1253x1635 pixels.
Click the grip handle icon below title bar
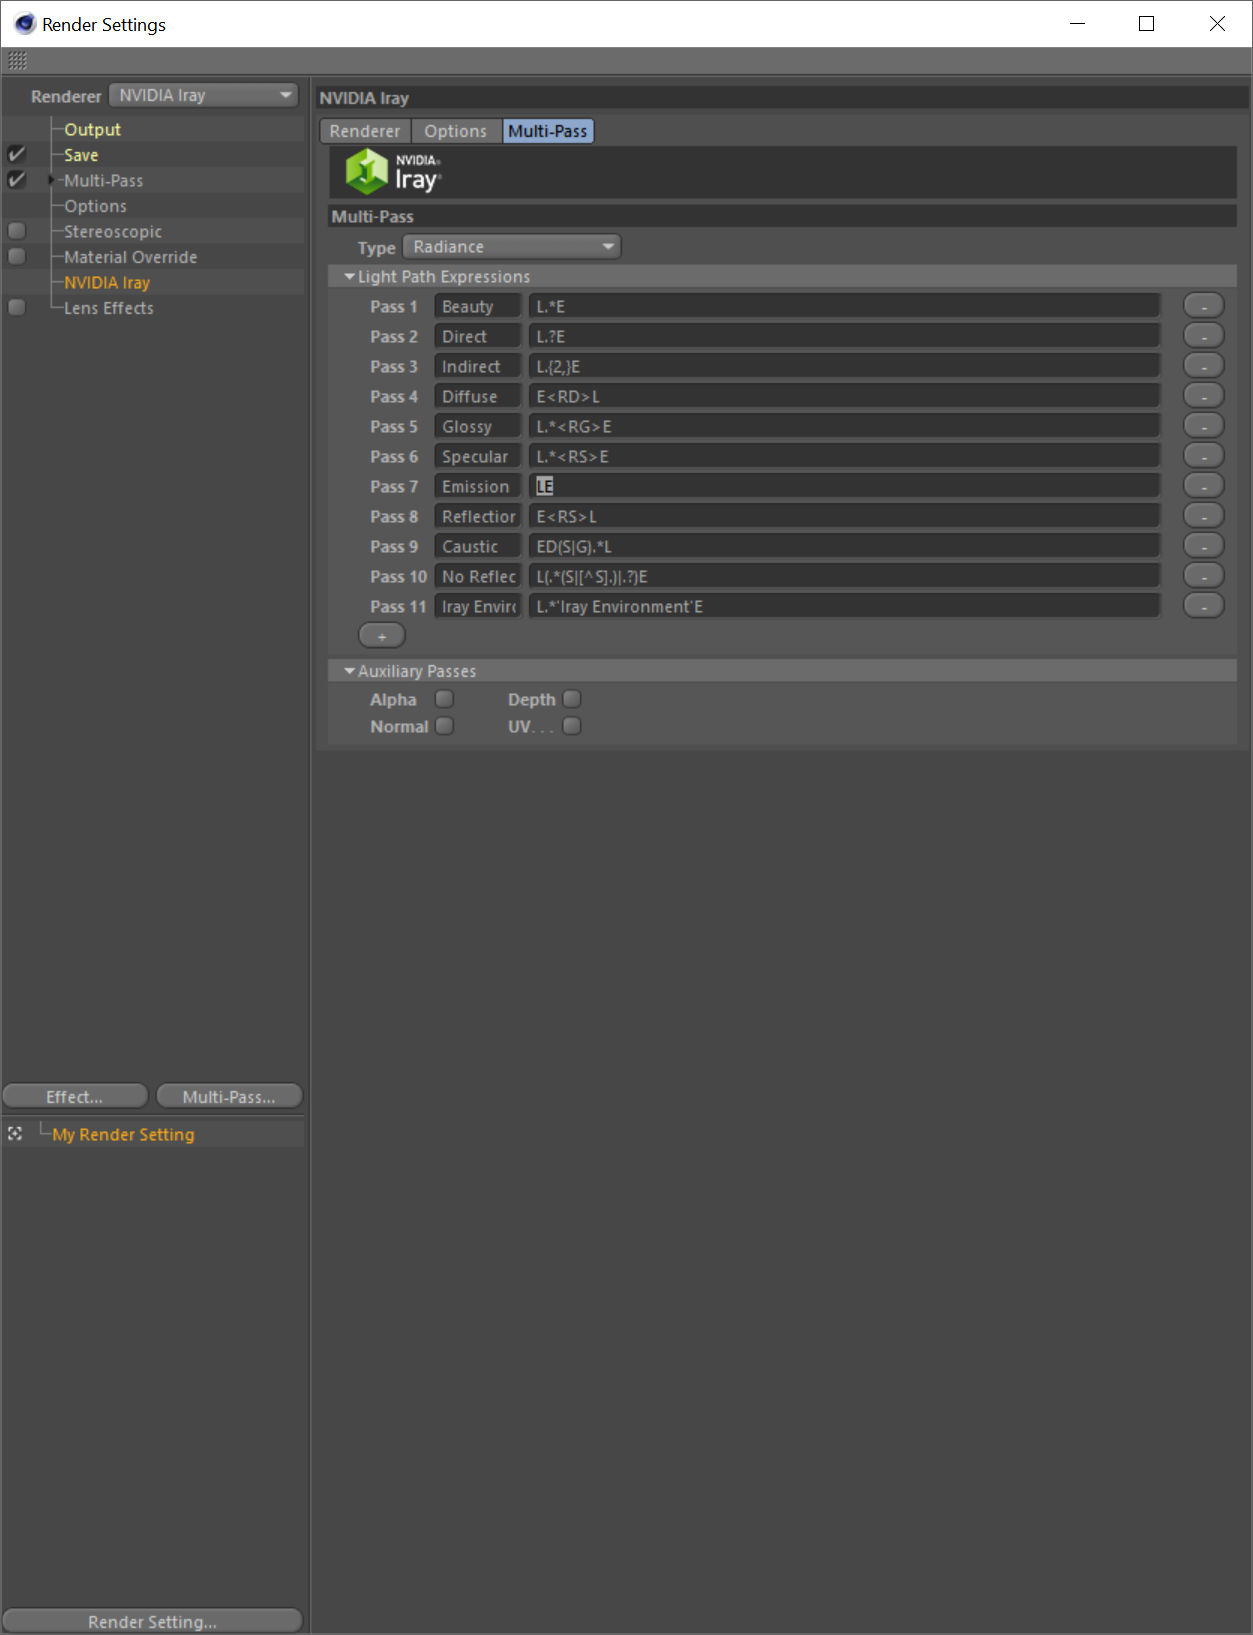17,61
